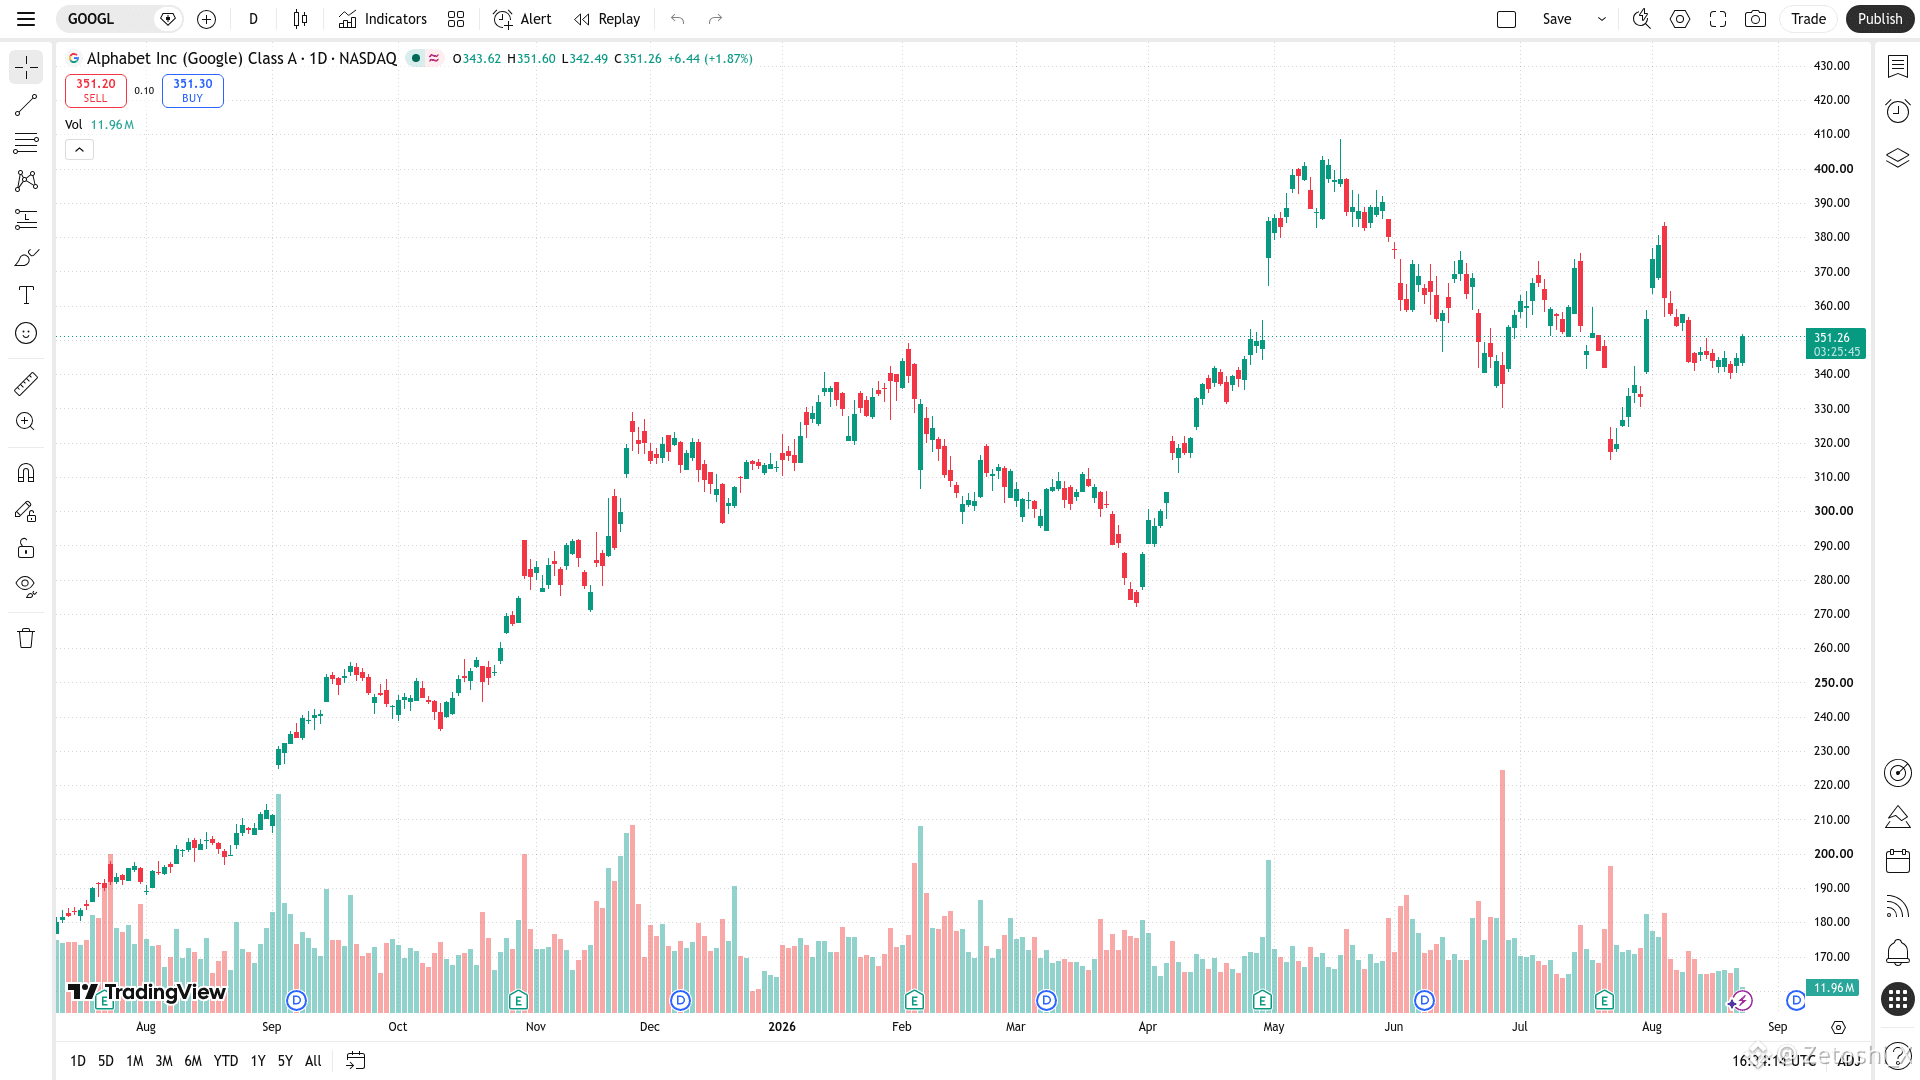This screenshot has height=1080, width=1920.
Task: Select the 1Y time range
Action: click(258, 1061)
